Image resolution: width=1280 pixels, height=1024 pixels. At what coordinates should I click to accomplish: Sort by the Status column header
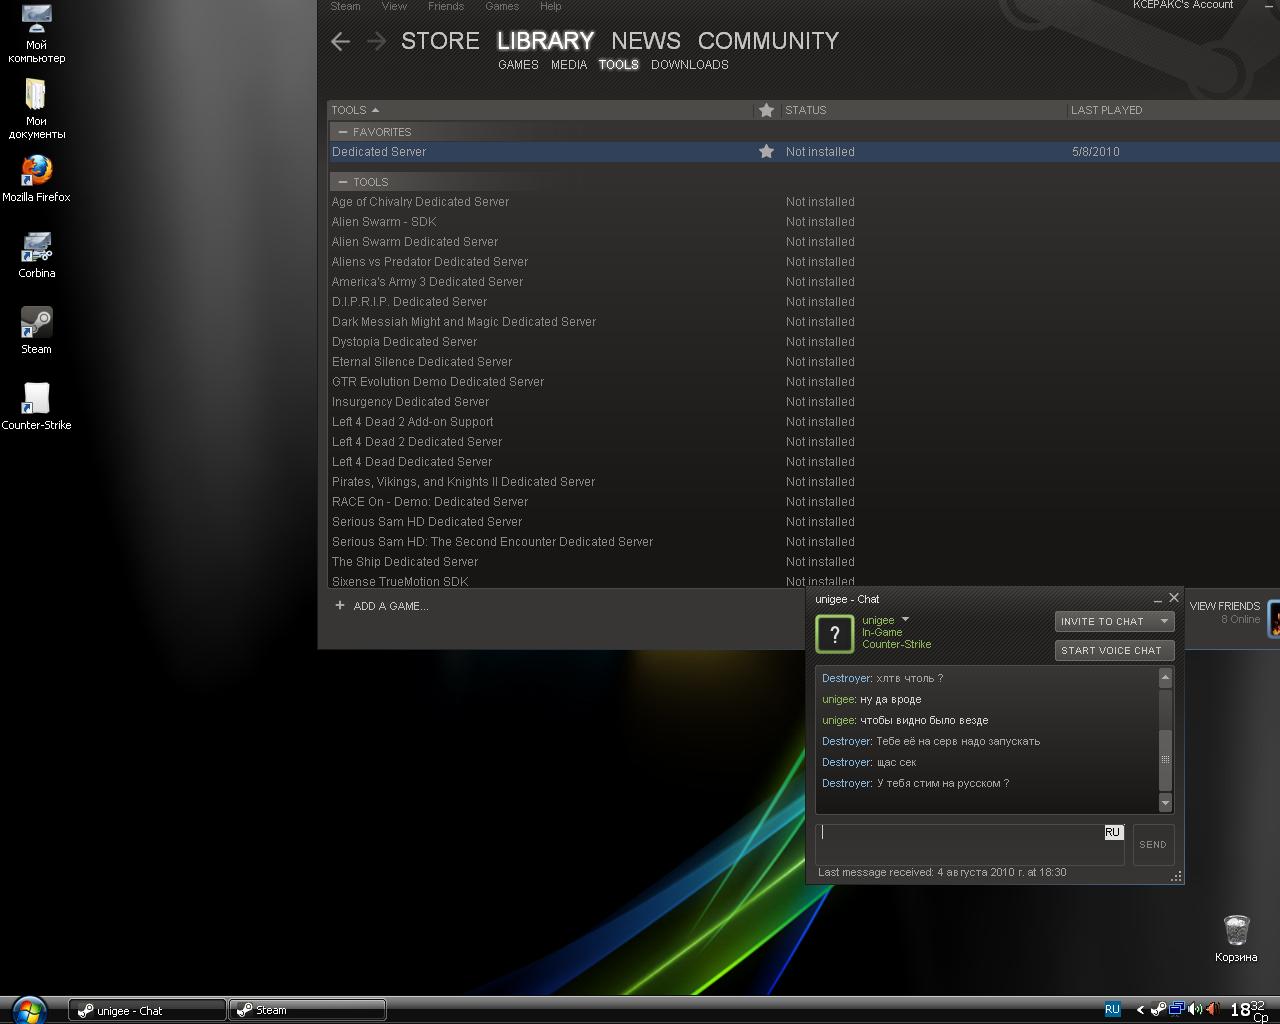point(923,110)
